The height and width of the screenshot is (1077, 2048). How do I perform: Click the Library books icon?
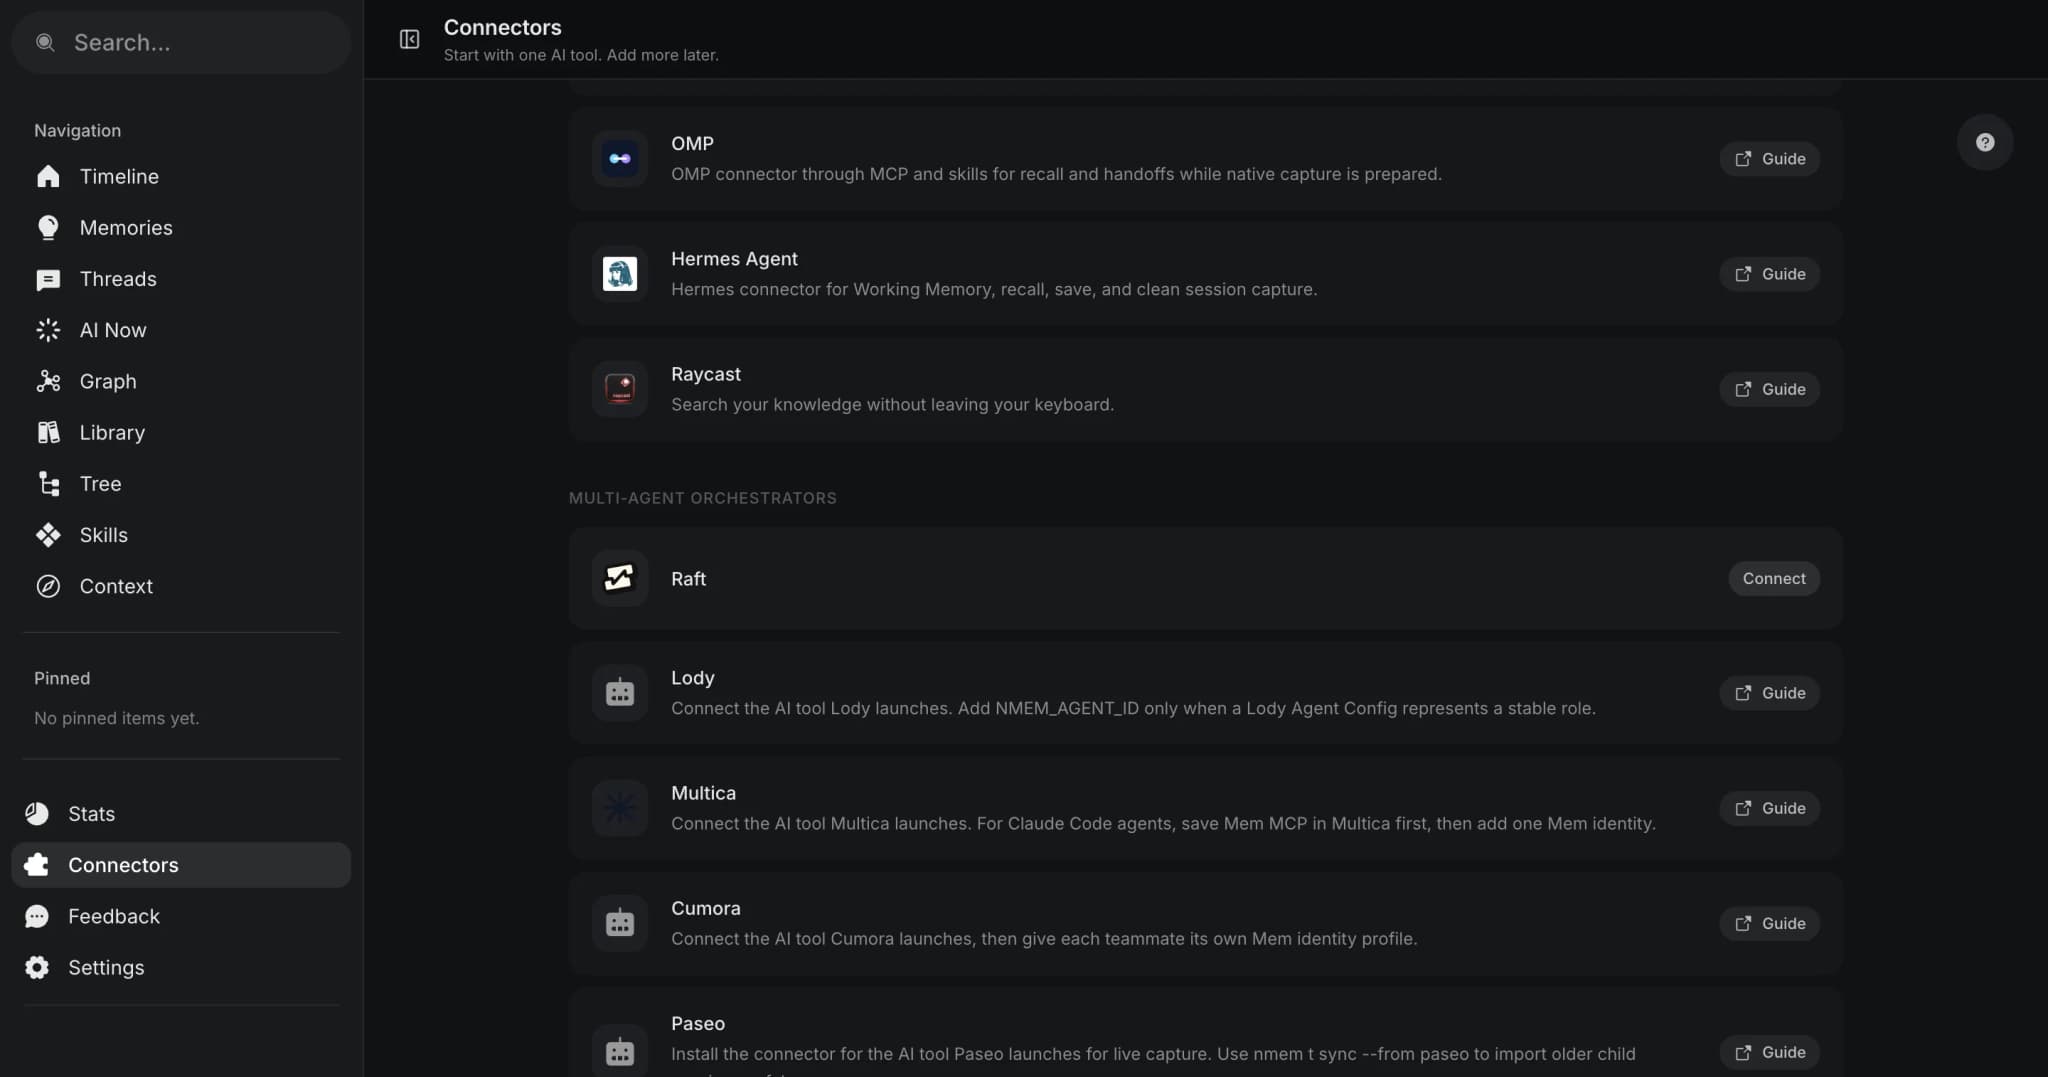click(48, 432)
